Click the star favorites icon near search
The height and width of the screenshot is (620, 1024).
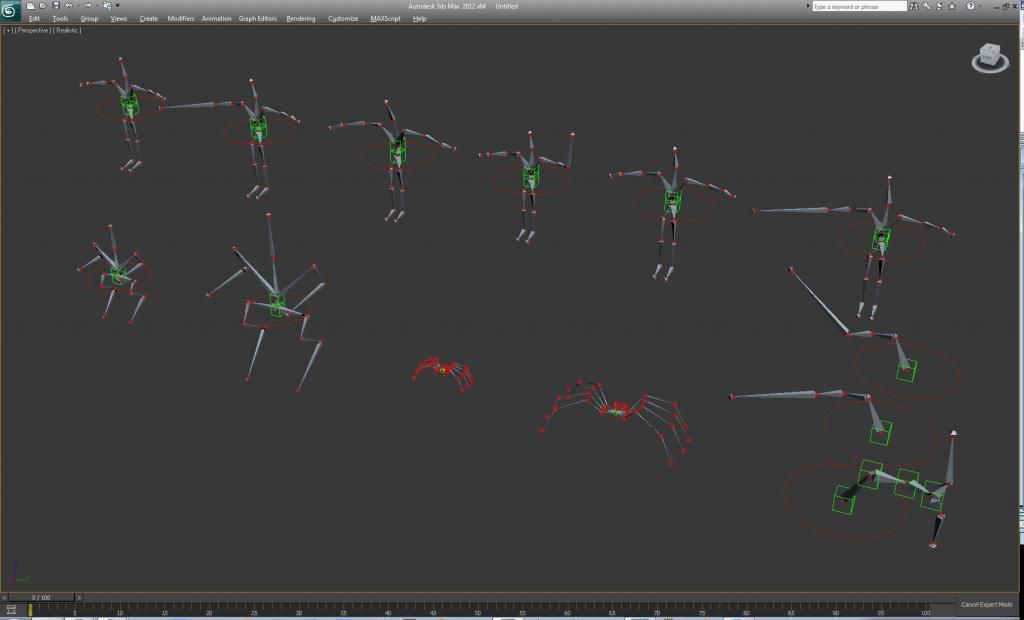pos(951,6)
